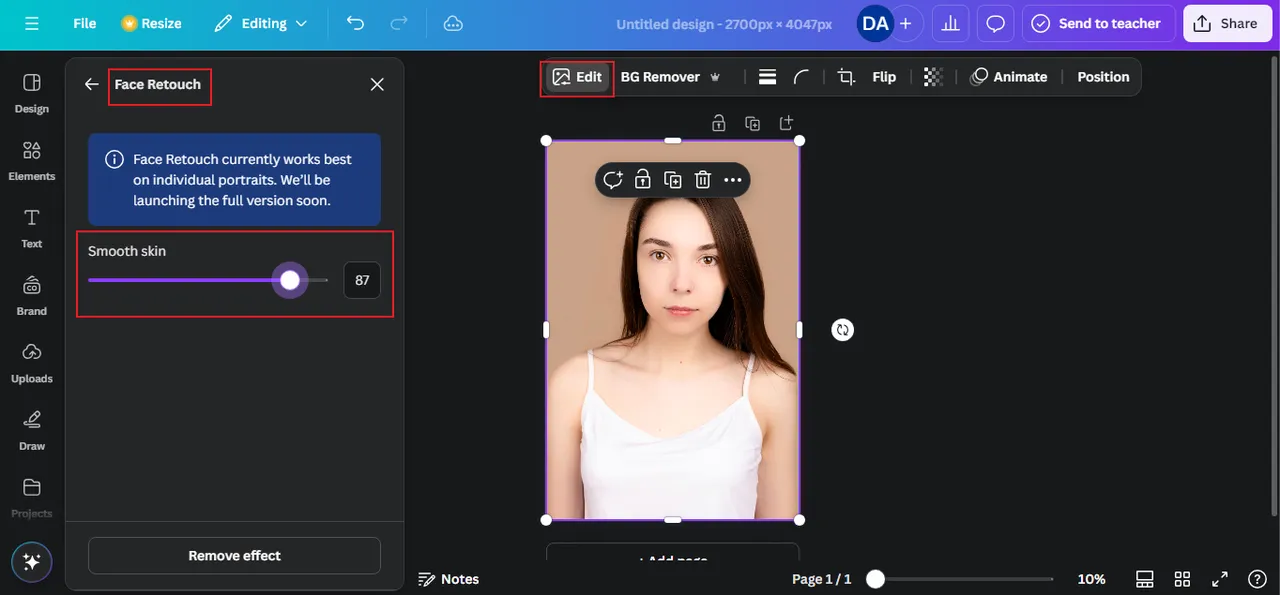Toggle fullscreen presentation mode

1220,579
